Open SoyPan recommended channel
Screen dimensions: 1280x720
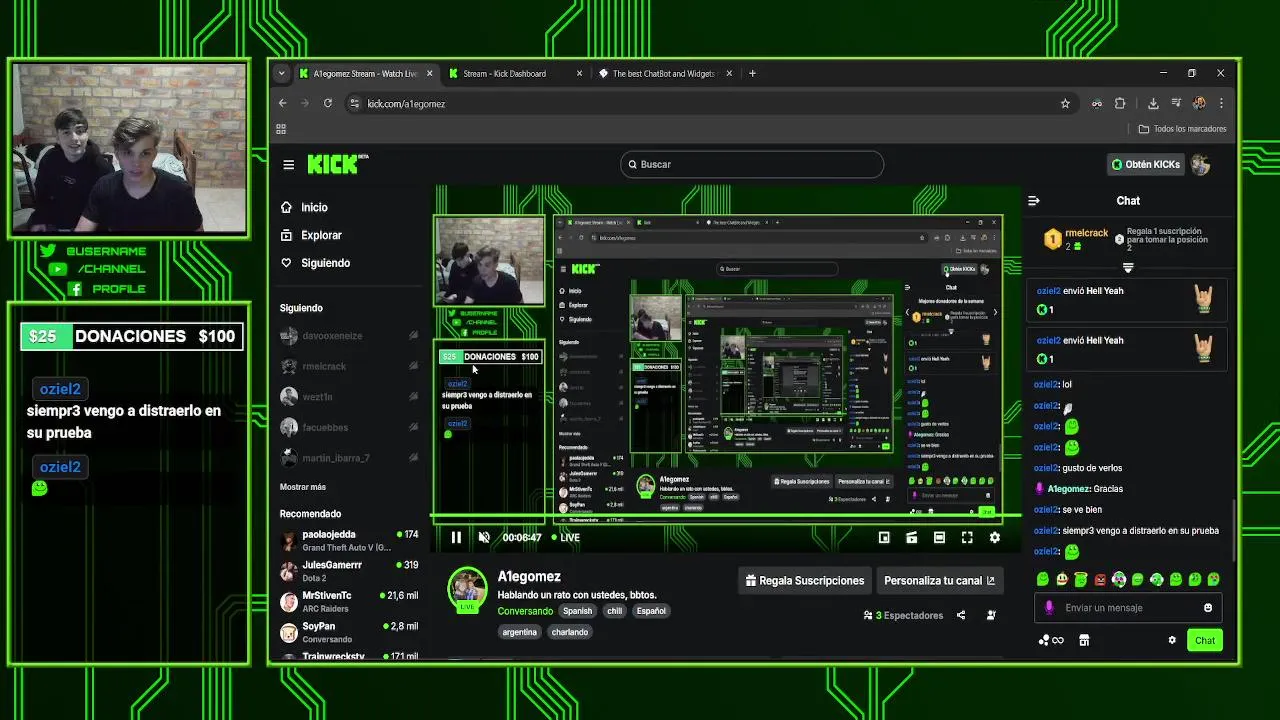349,632
